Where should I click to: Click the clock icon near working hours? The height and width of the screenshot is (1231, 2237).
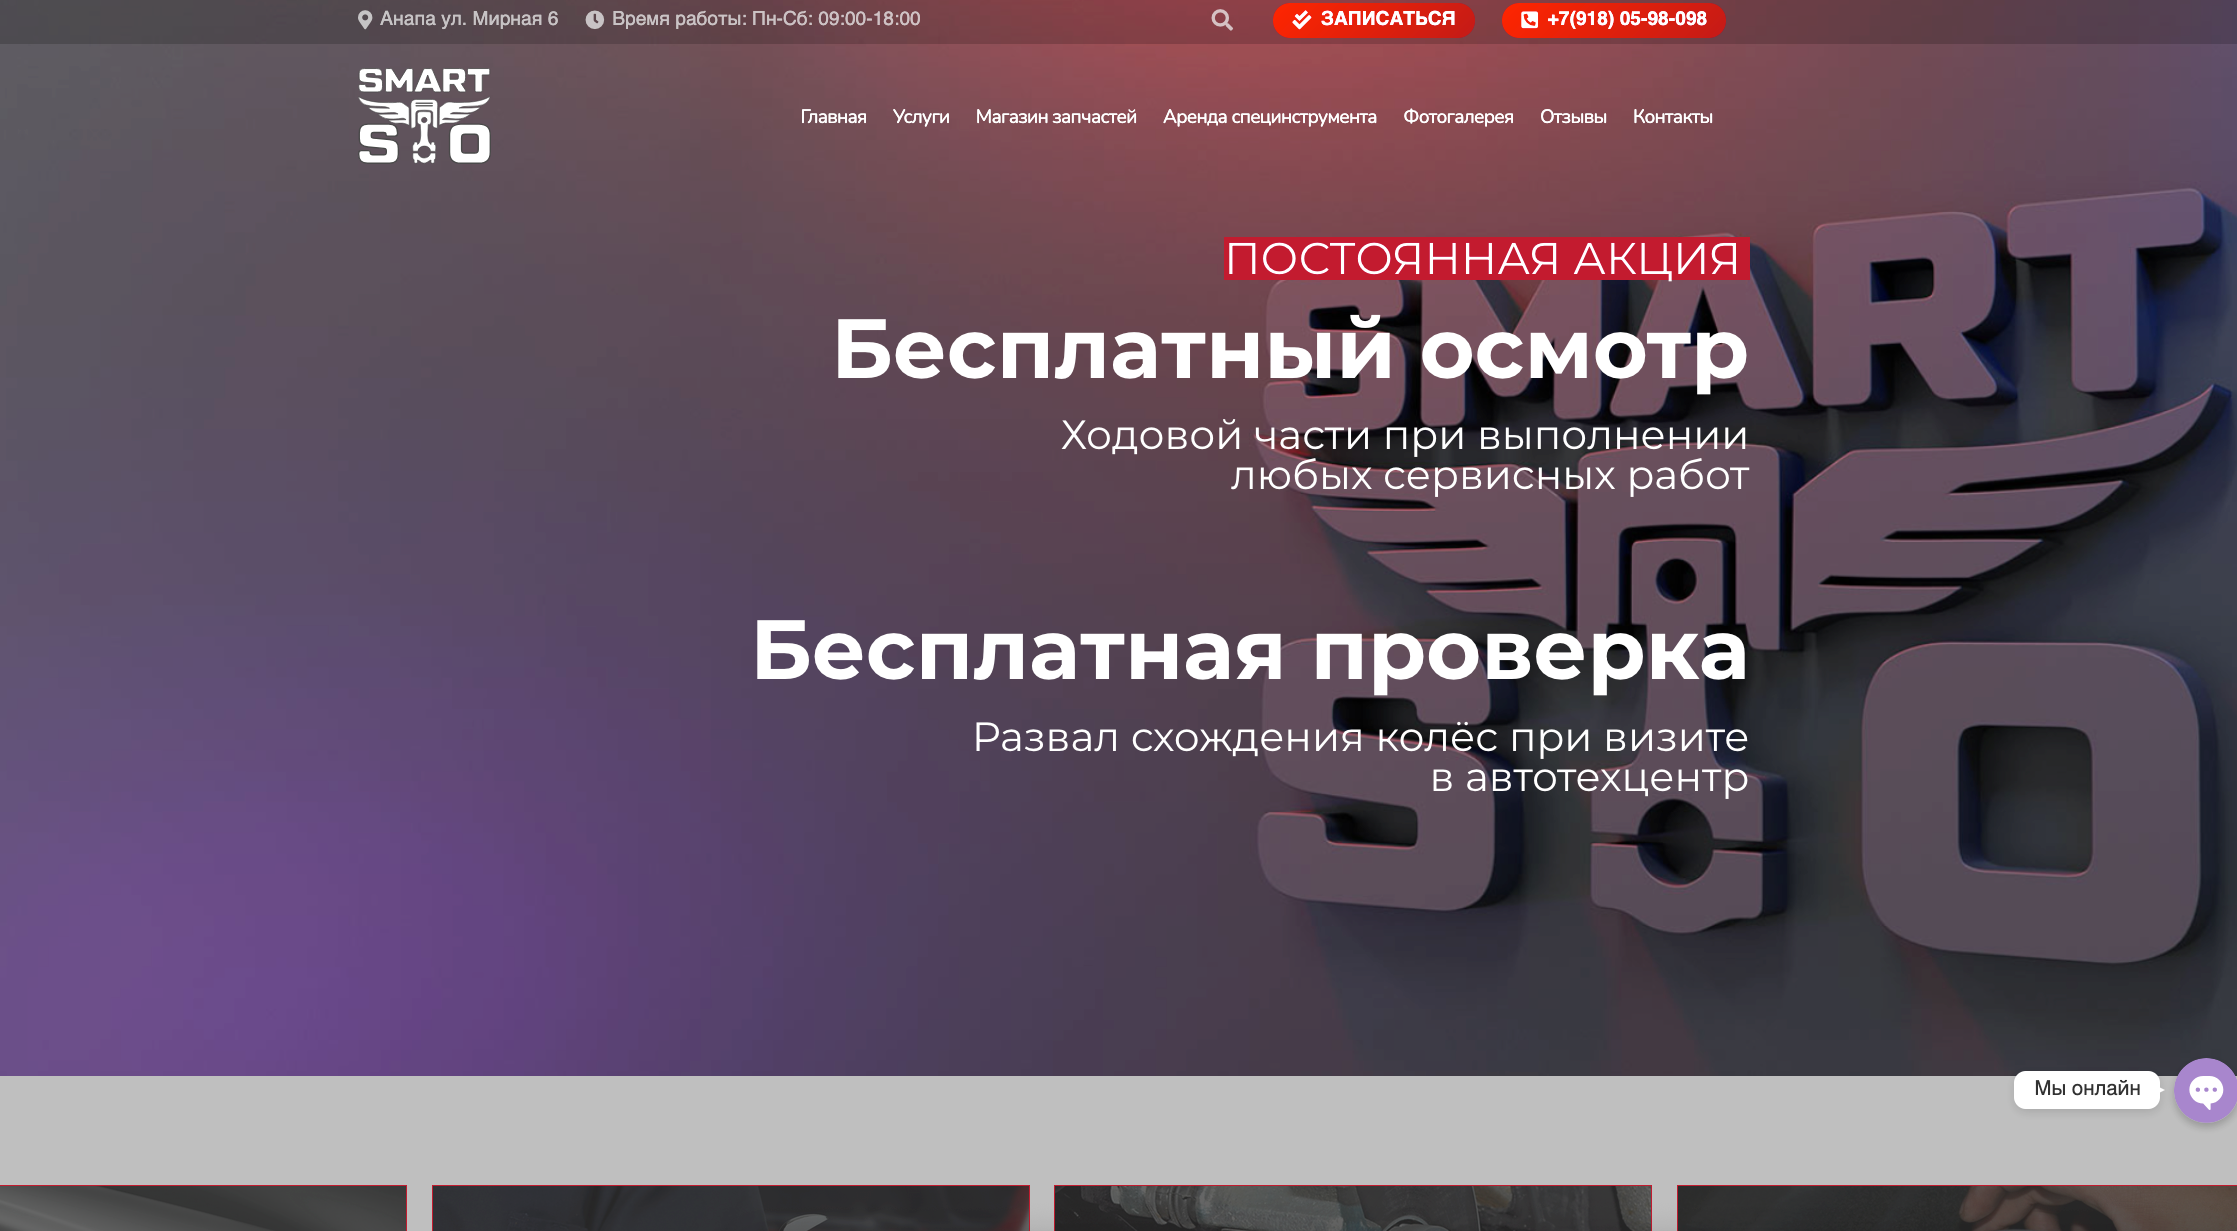pyautogui.click(x=594, y=20)
